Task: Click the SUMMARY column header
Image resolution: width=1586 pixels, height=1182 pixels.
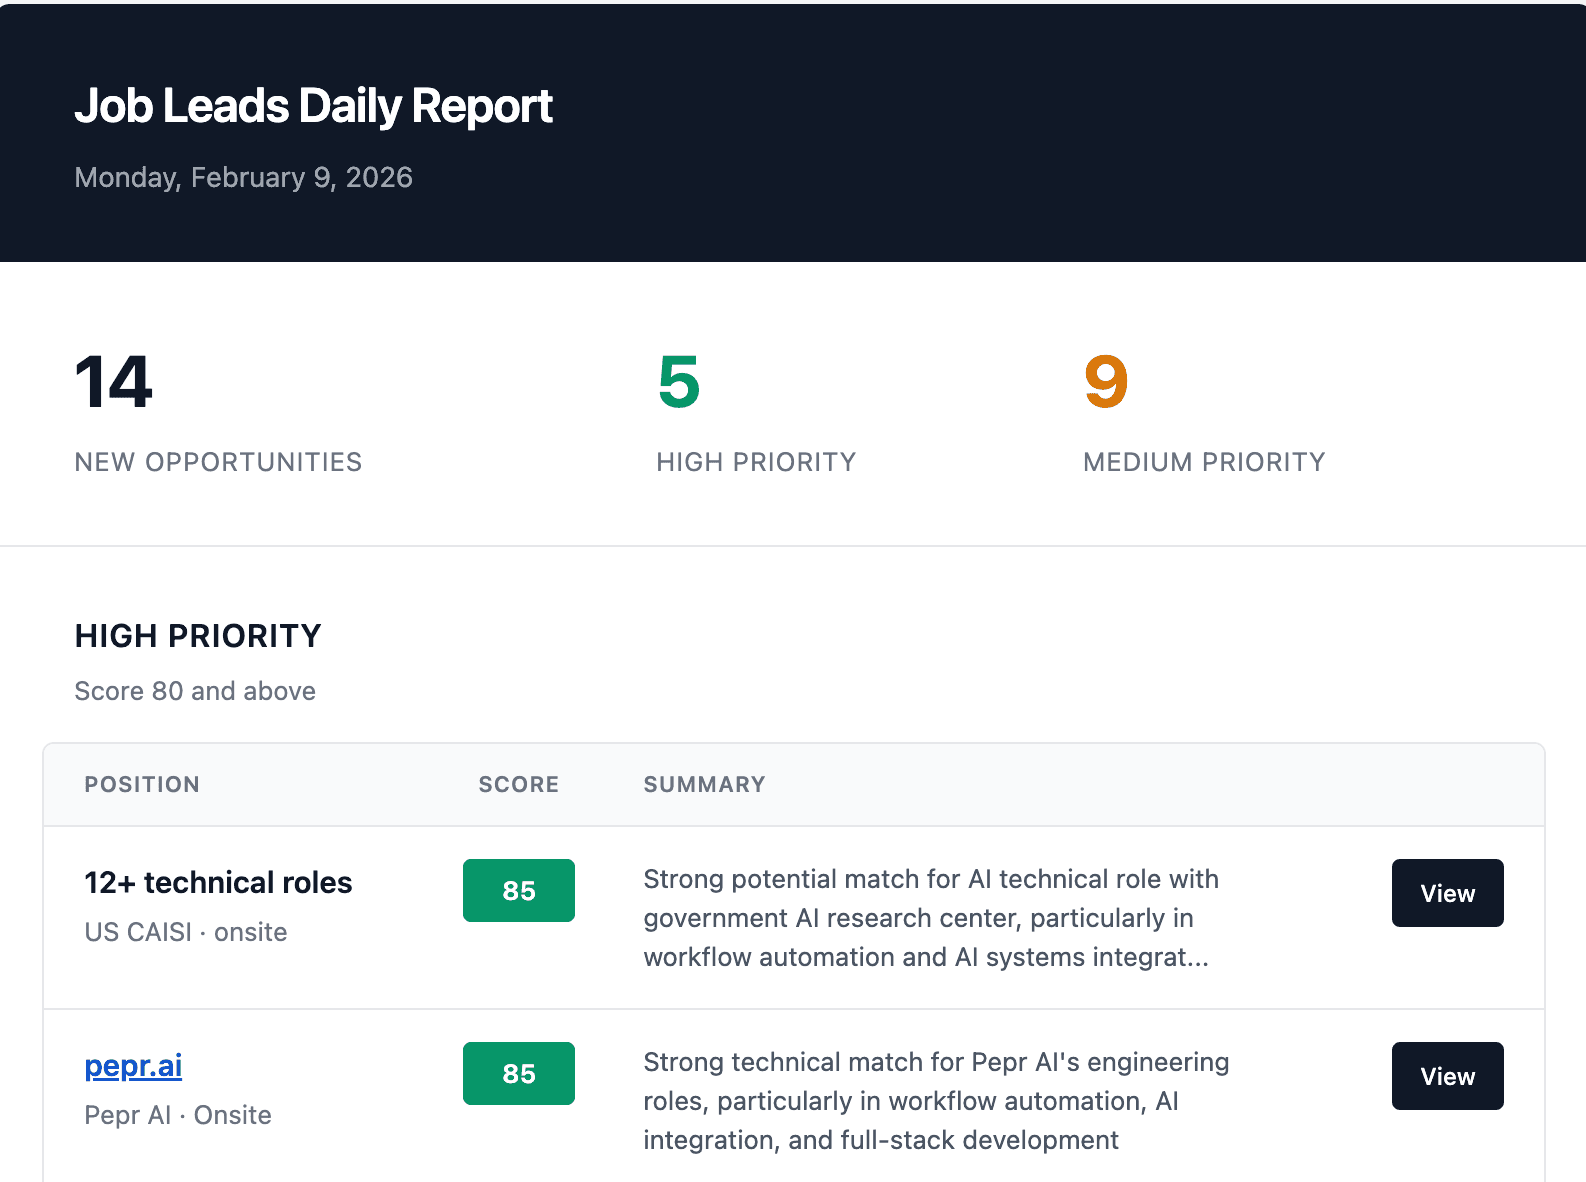Action: [x=704, y=784]
